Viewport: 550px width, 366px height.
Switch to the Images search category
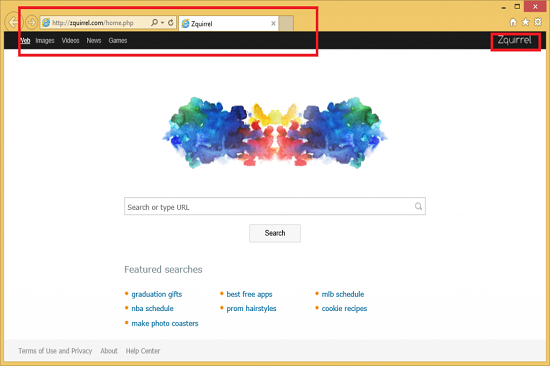pyautogui.click(x=45, y=40)
